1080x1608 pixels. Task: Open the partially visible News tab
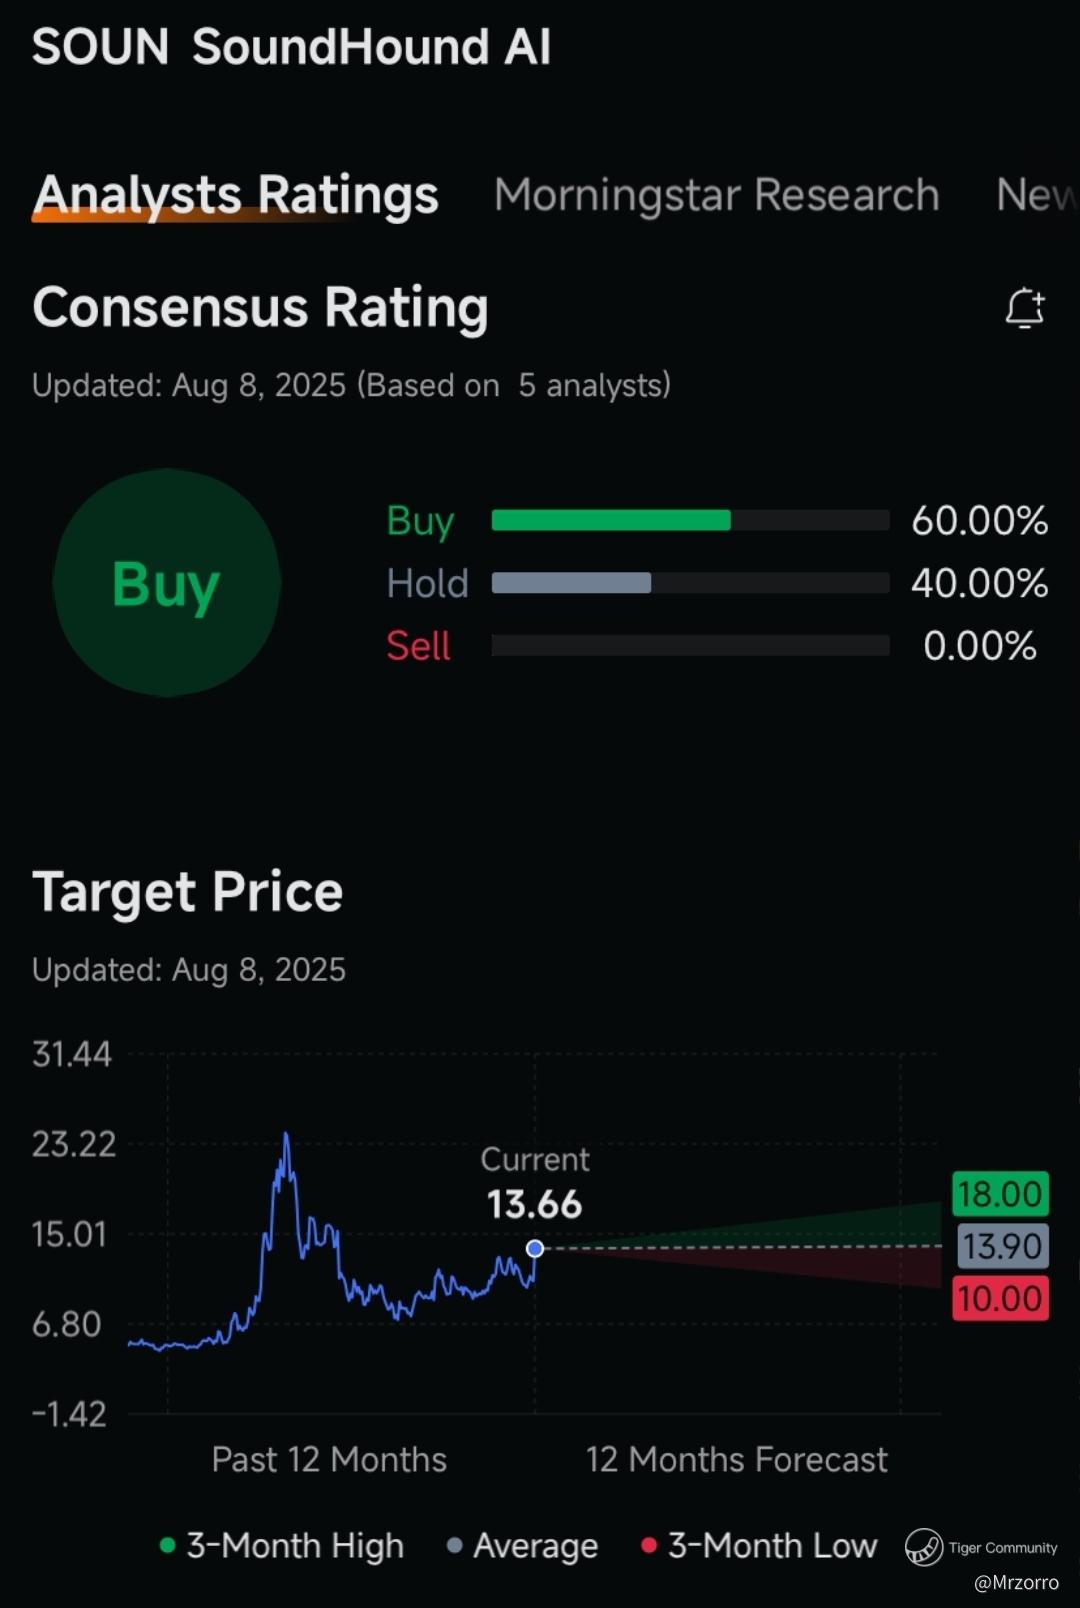click(x=1037, y=194)
